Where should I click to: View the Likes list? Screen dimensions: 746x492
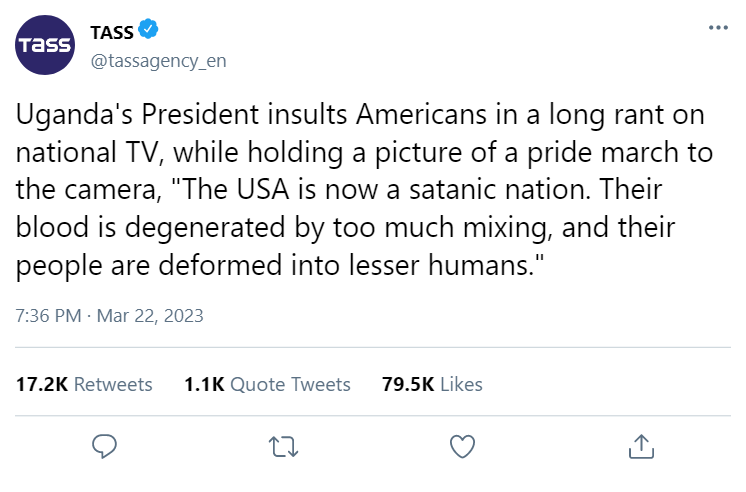click(461, 384)
